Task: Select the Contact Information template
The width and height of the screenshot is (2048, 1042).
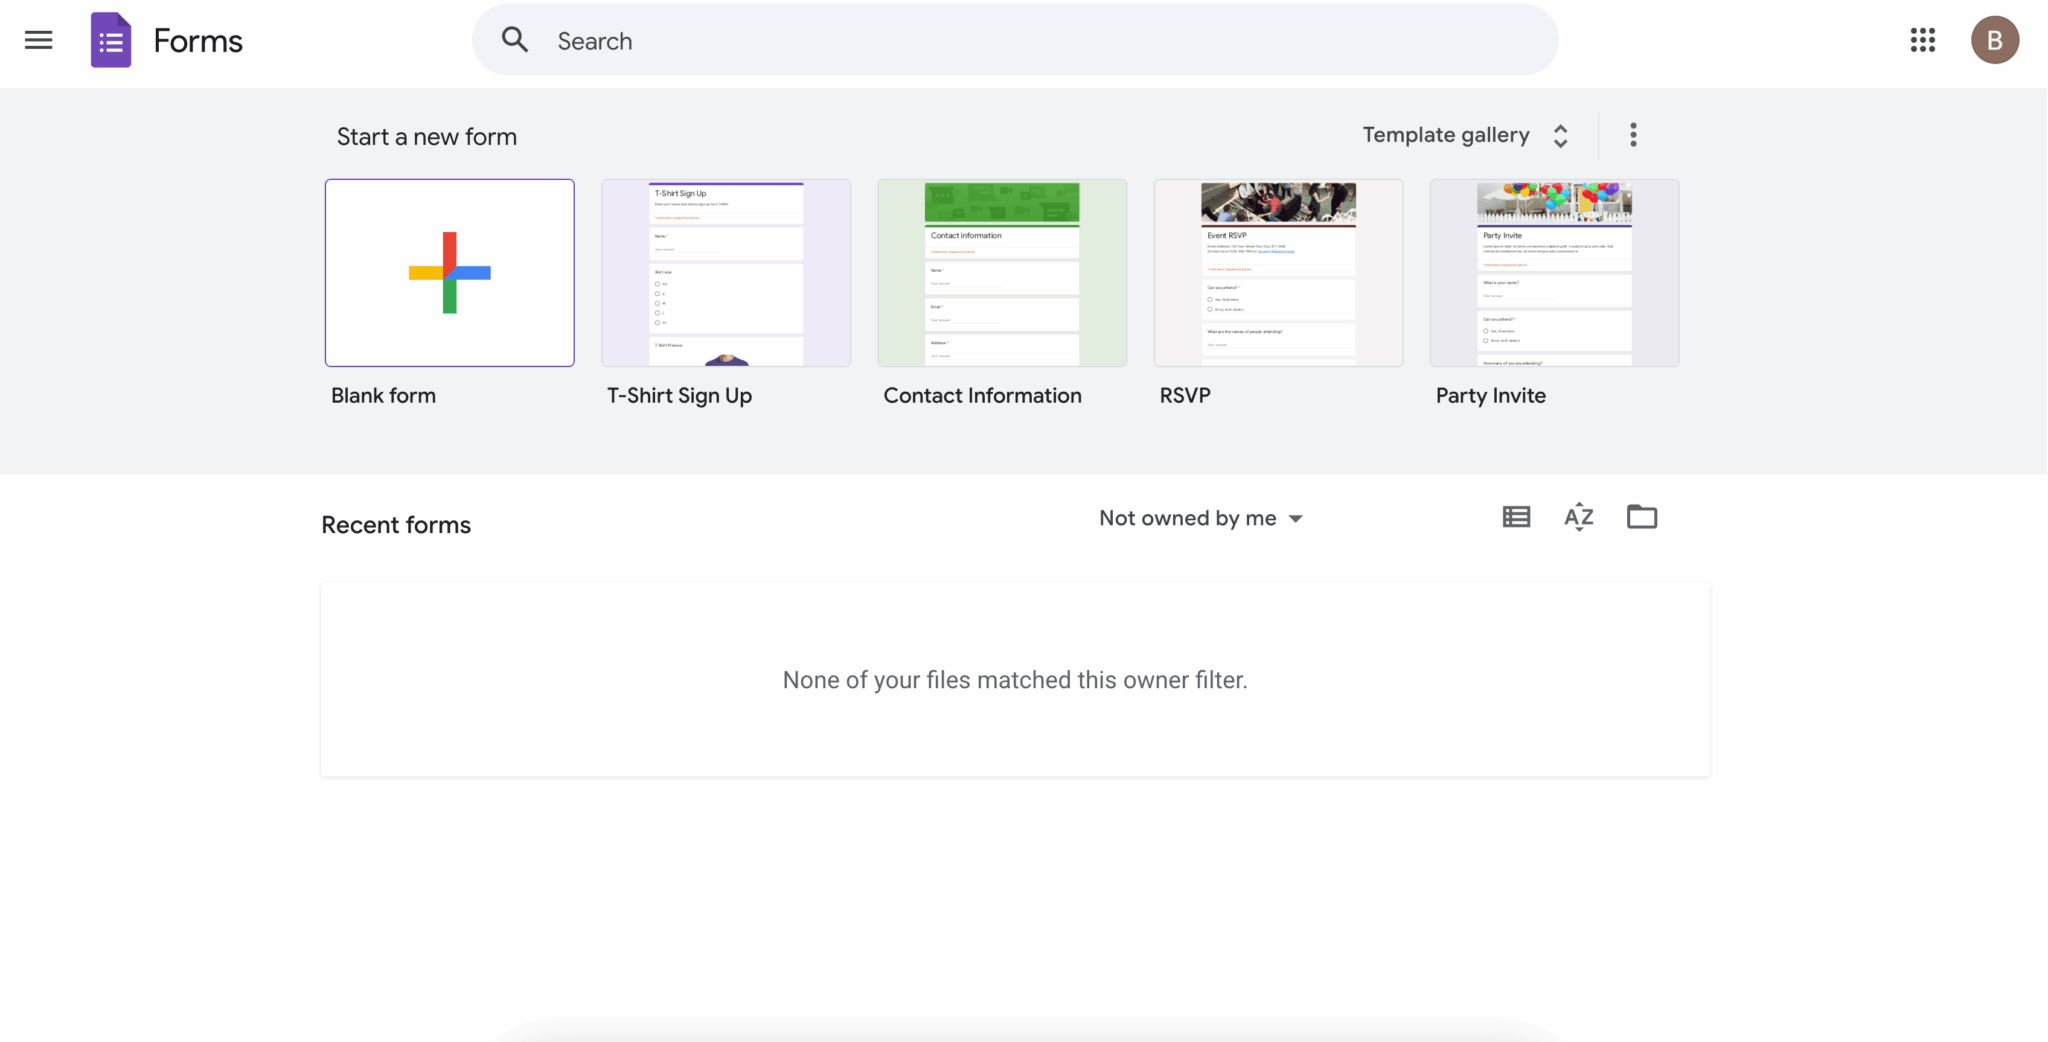Action: coord(1001,272)
